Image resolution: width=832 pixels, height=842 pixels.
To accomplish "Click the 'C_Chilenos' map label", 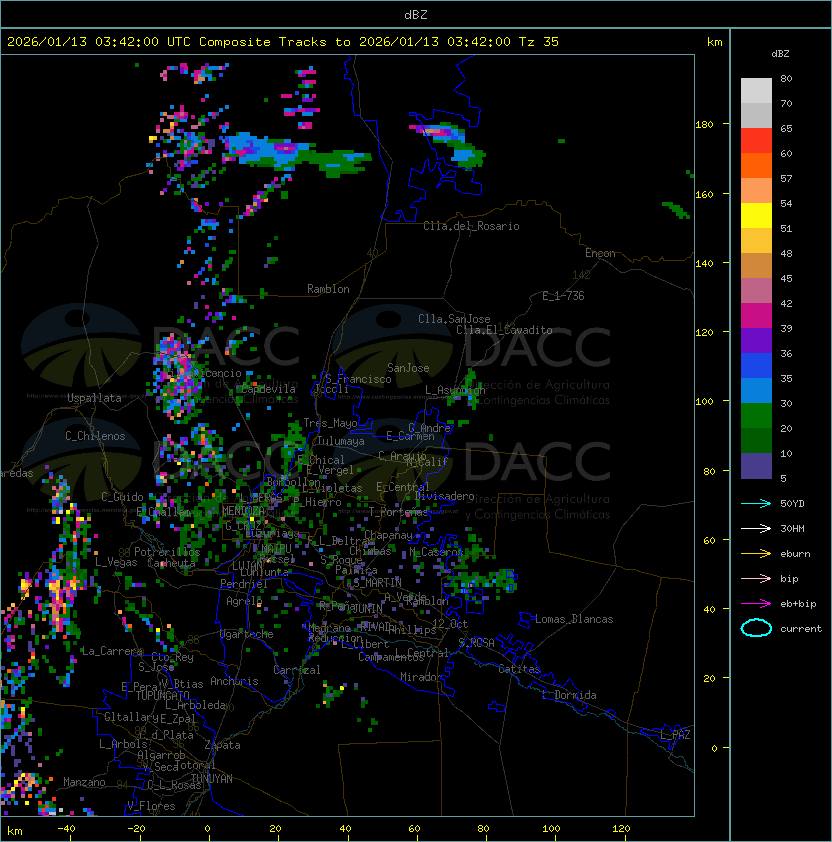I will 95,436.
